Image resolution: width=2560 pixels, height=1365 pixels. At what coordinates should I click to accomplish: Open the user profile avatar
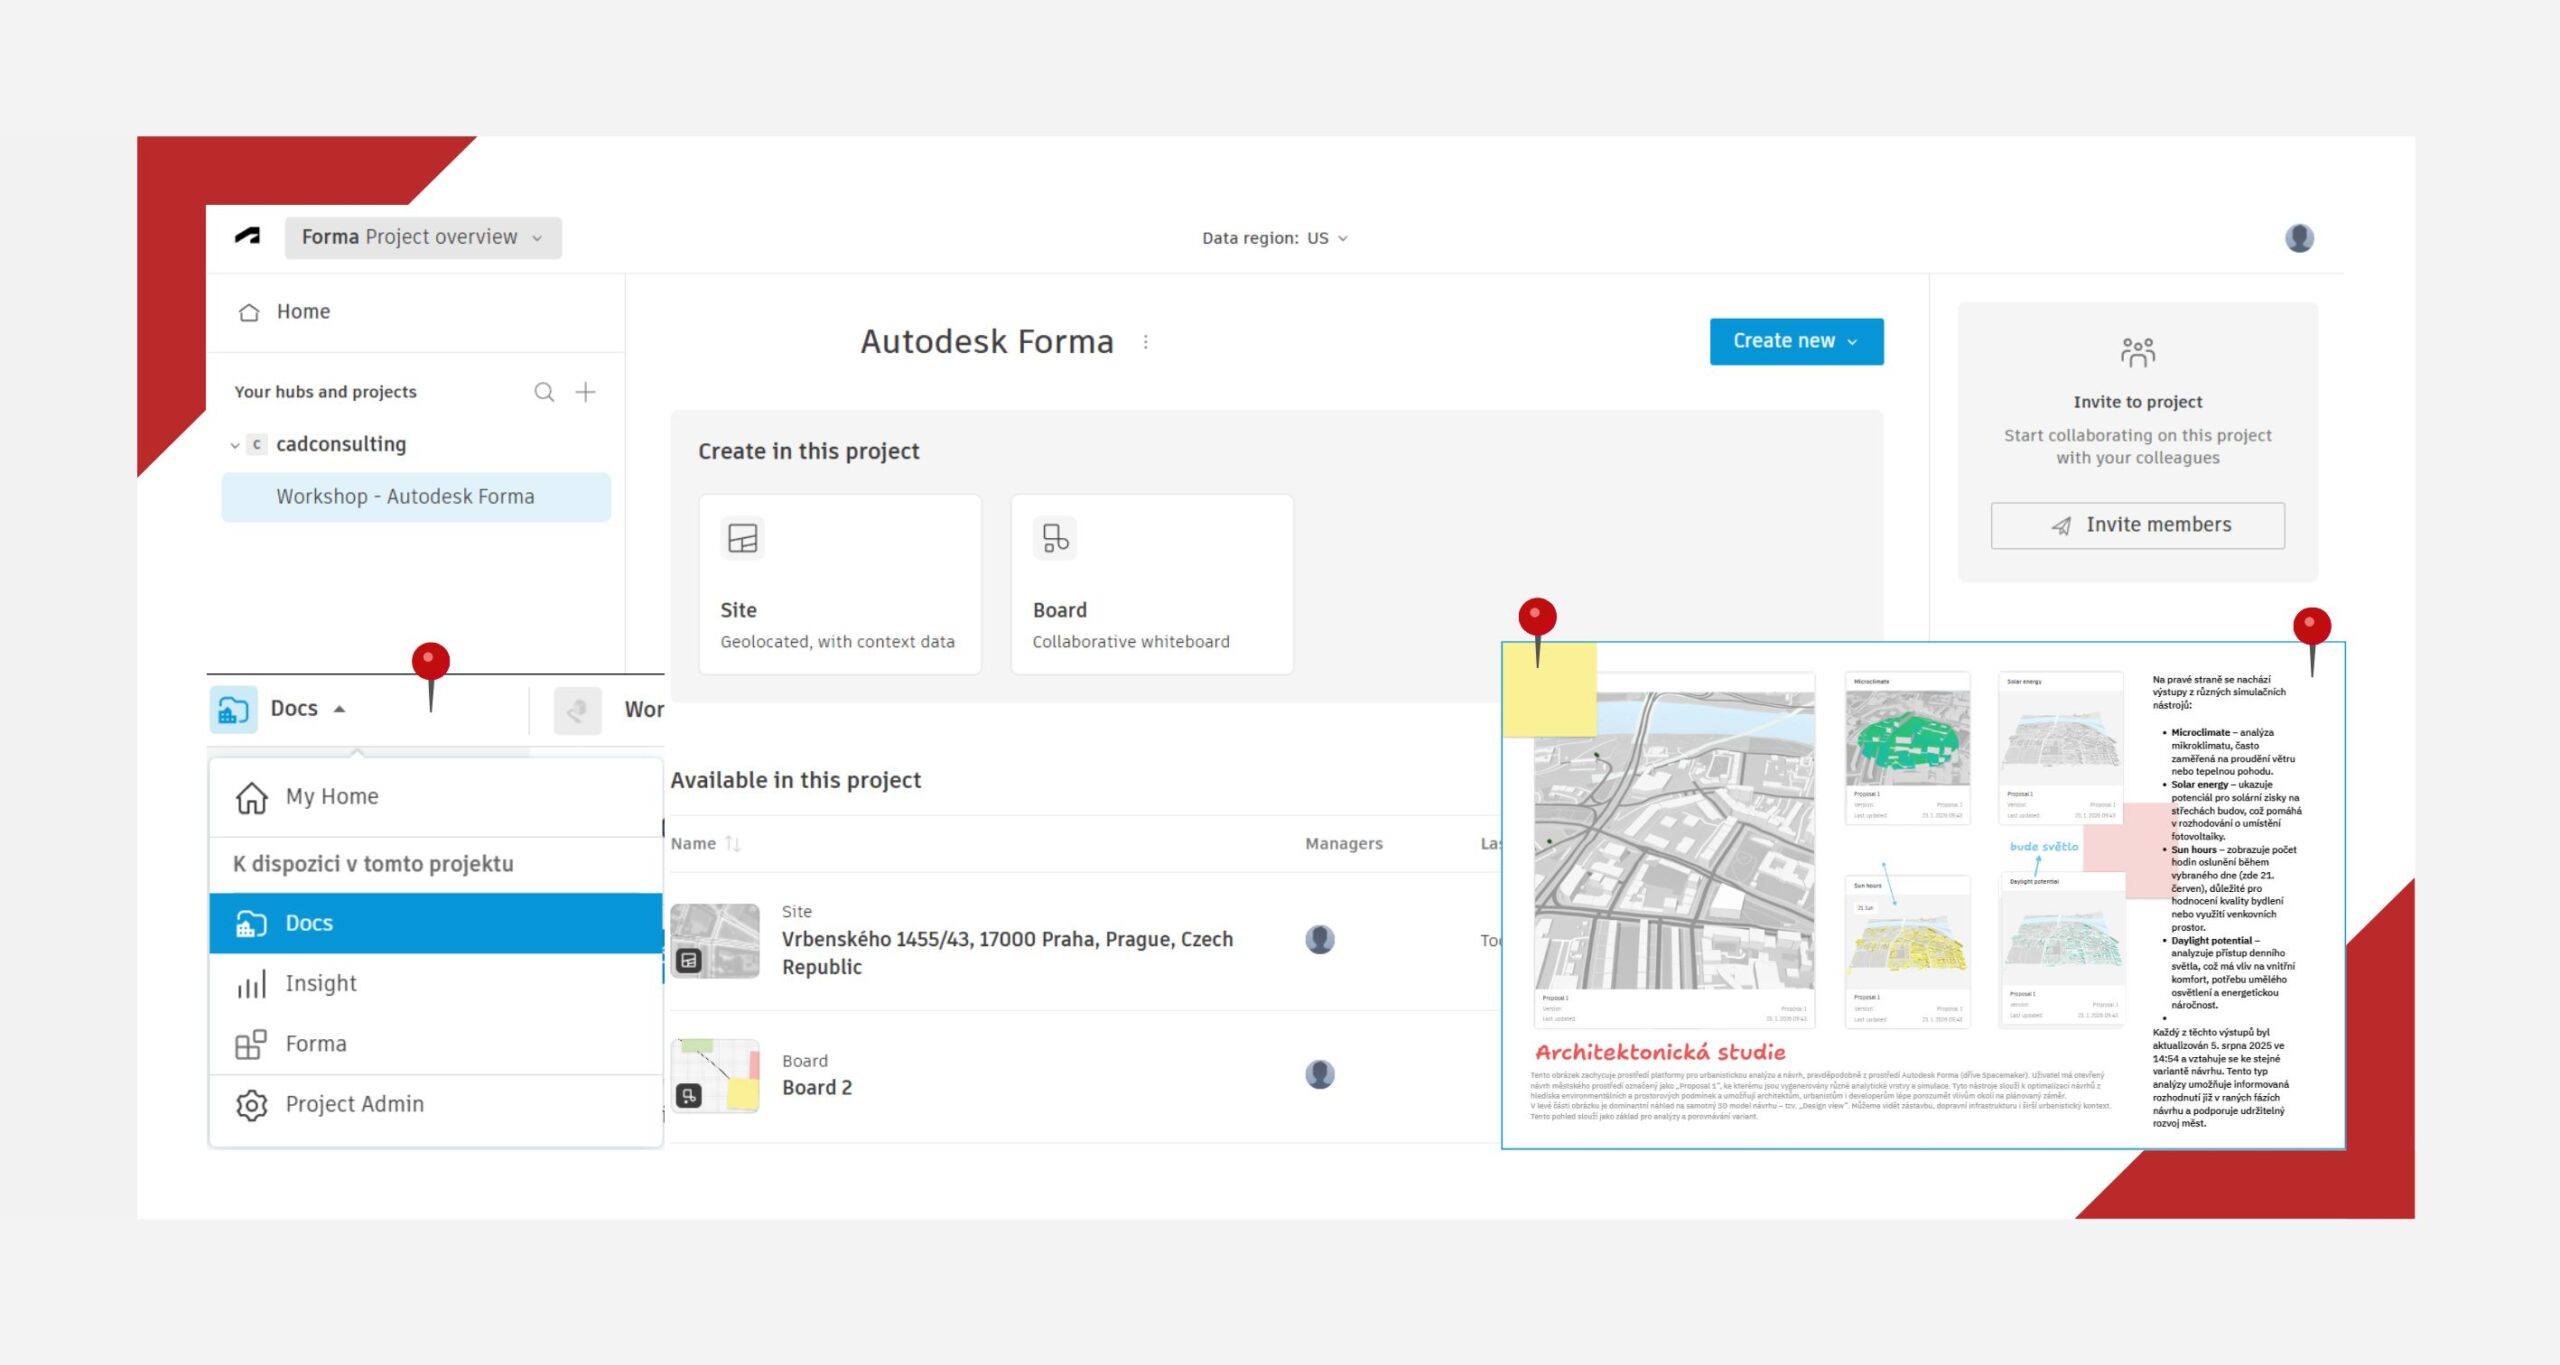click(x=2299, y=238)
